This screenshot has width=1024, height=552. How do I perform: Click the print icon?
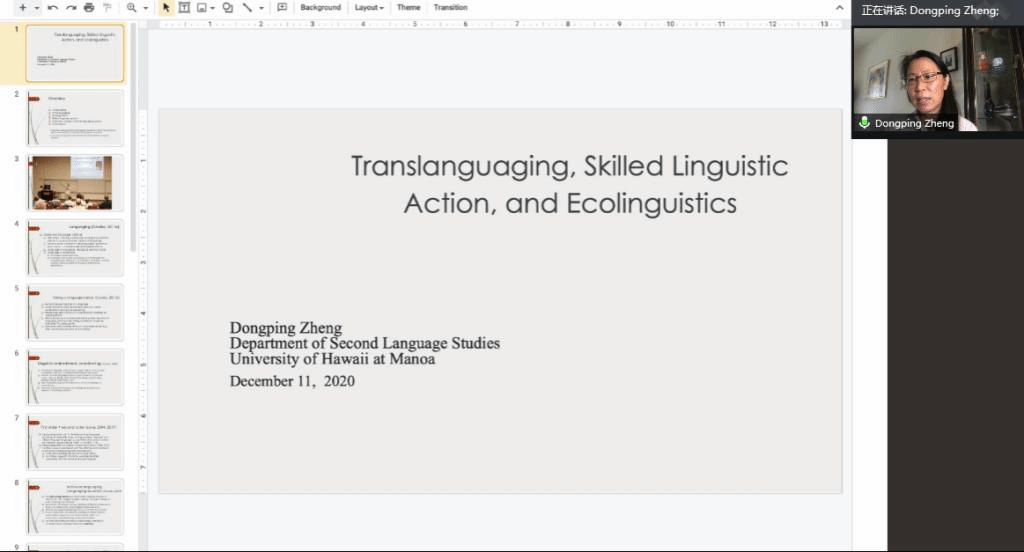[89, 7]
